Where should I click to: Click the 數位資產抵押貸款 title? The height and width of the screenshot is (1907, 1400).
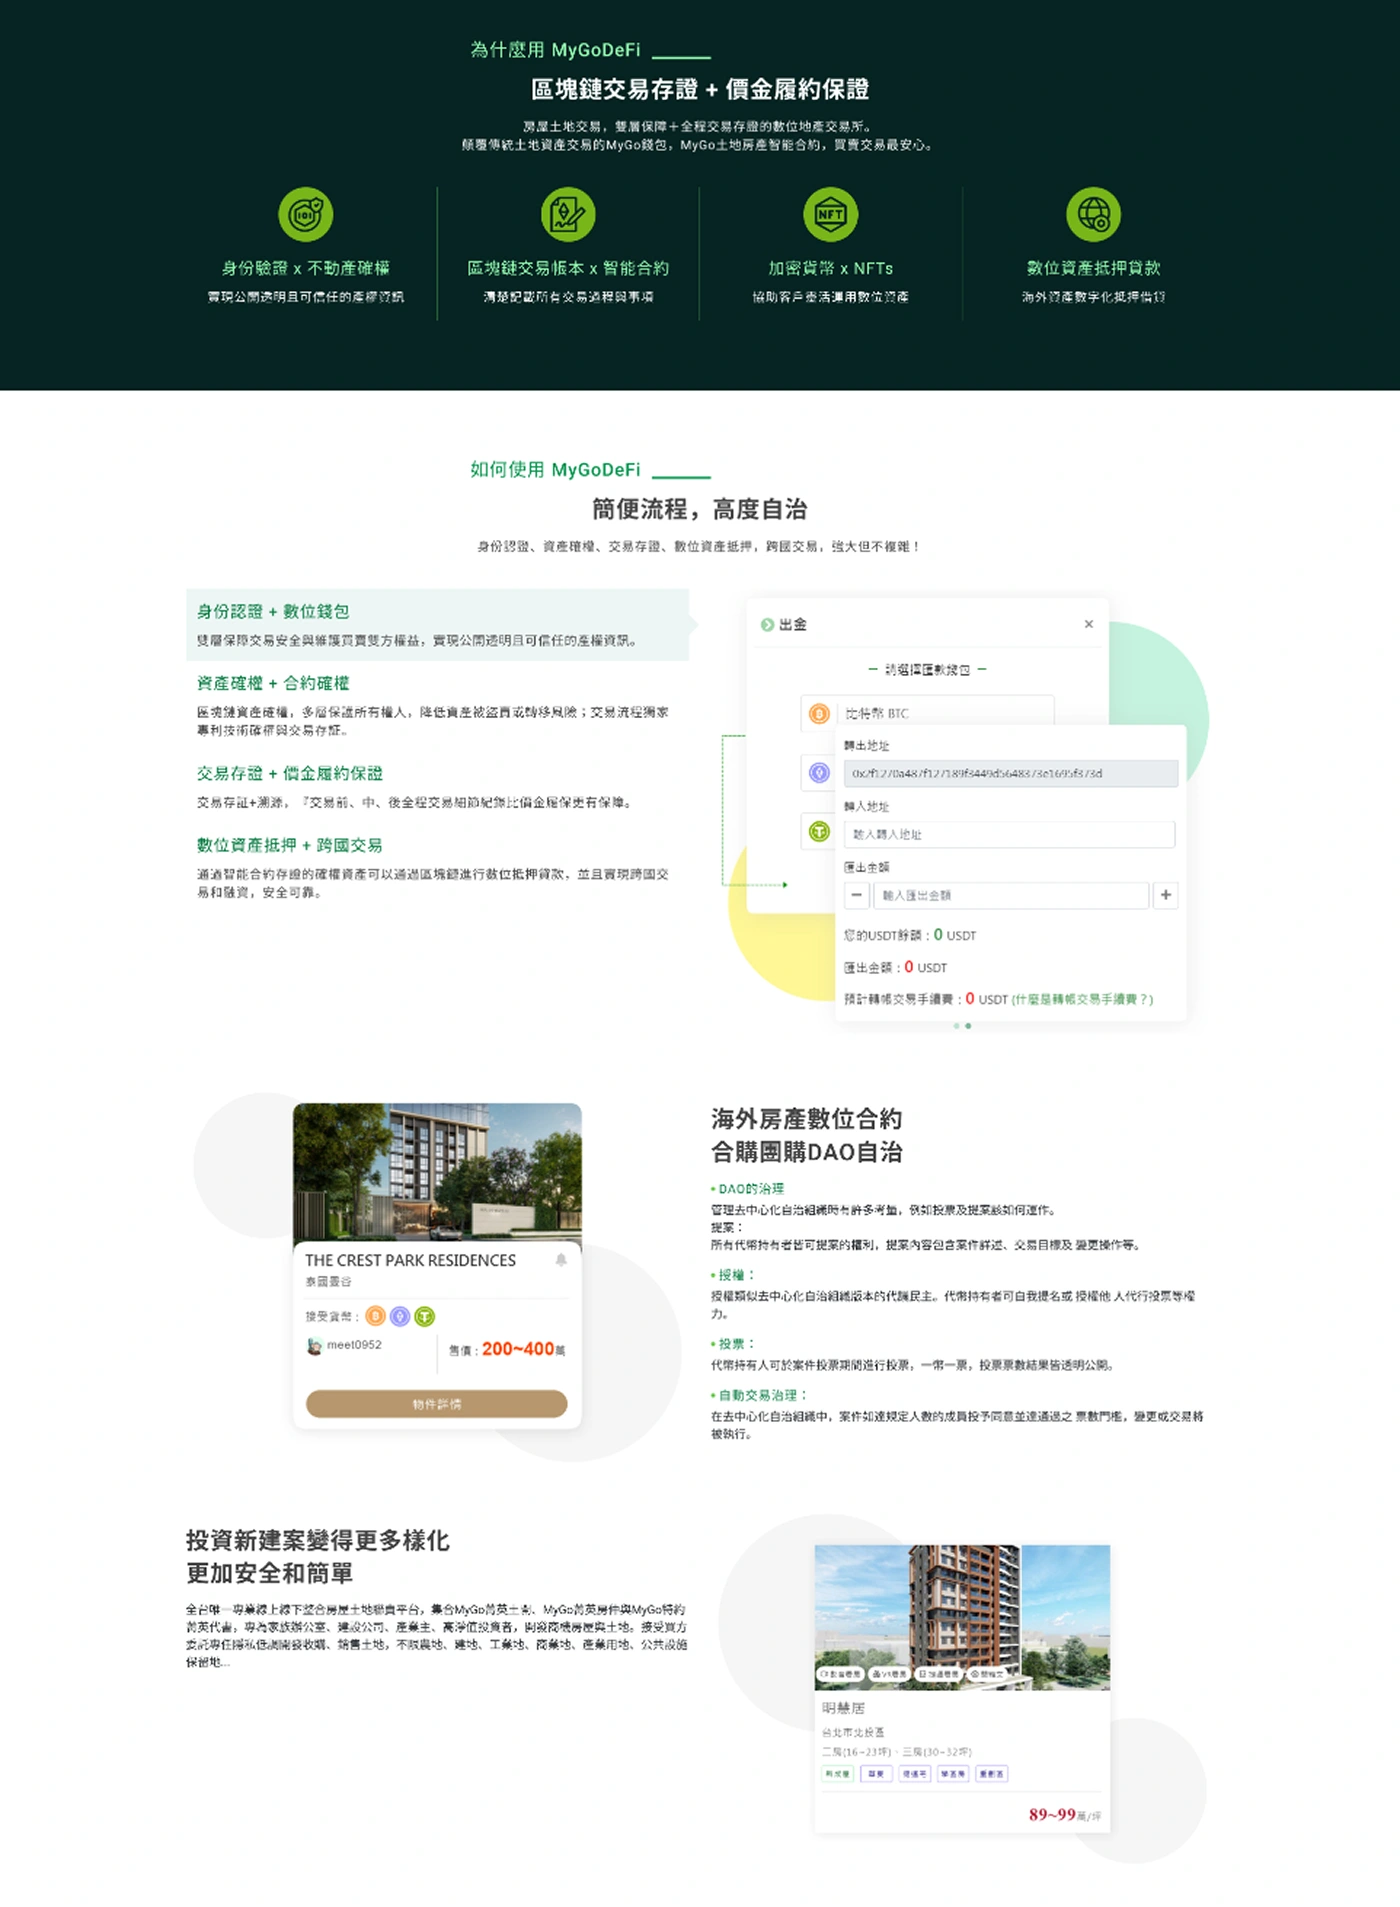(1093, 268)
